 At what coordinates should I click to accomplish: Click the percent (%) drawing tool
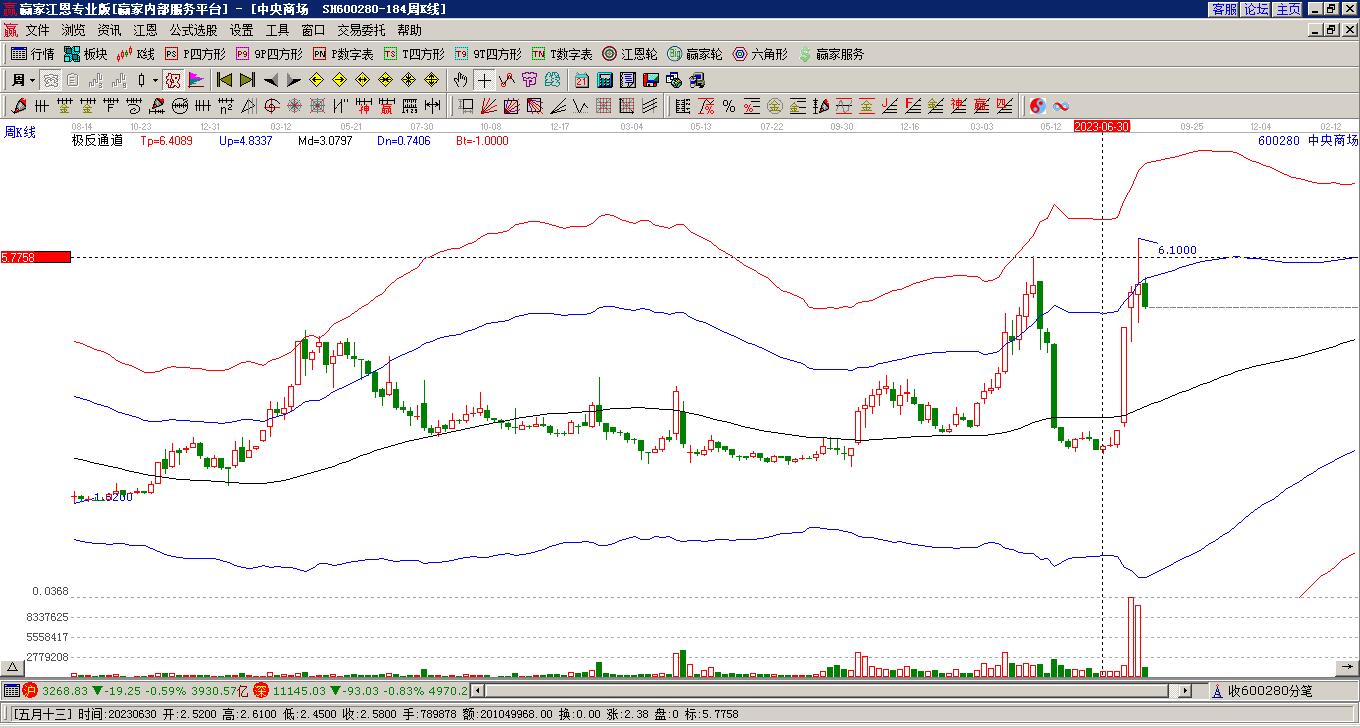coord(728,106)
